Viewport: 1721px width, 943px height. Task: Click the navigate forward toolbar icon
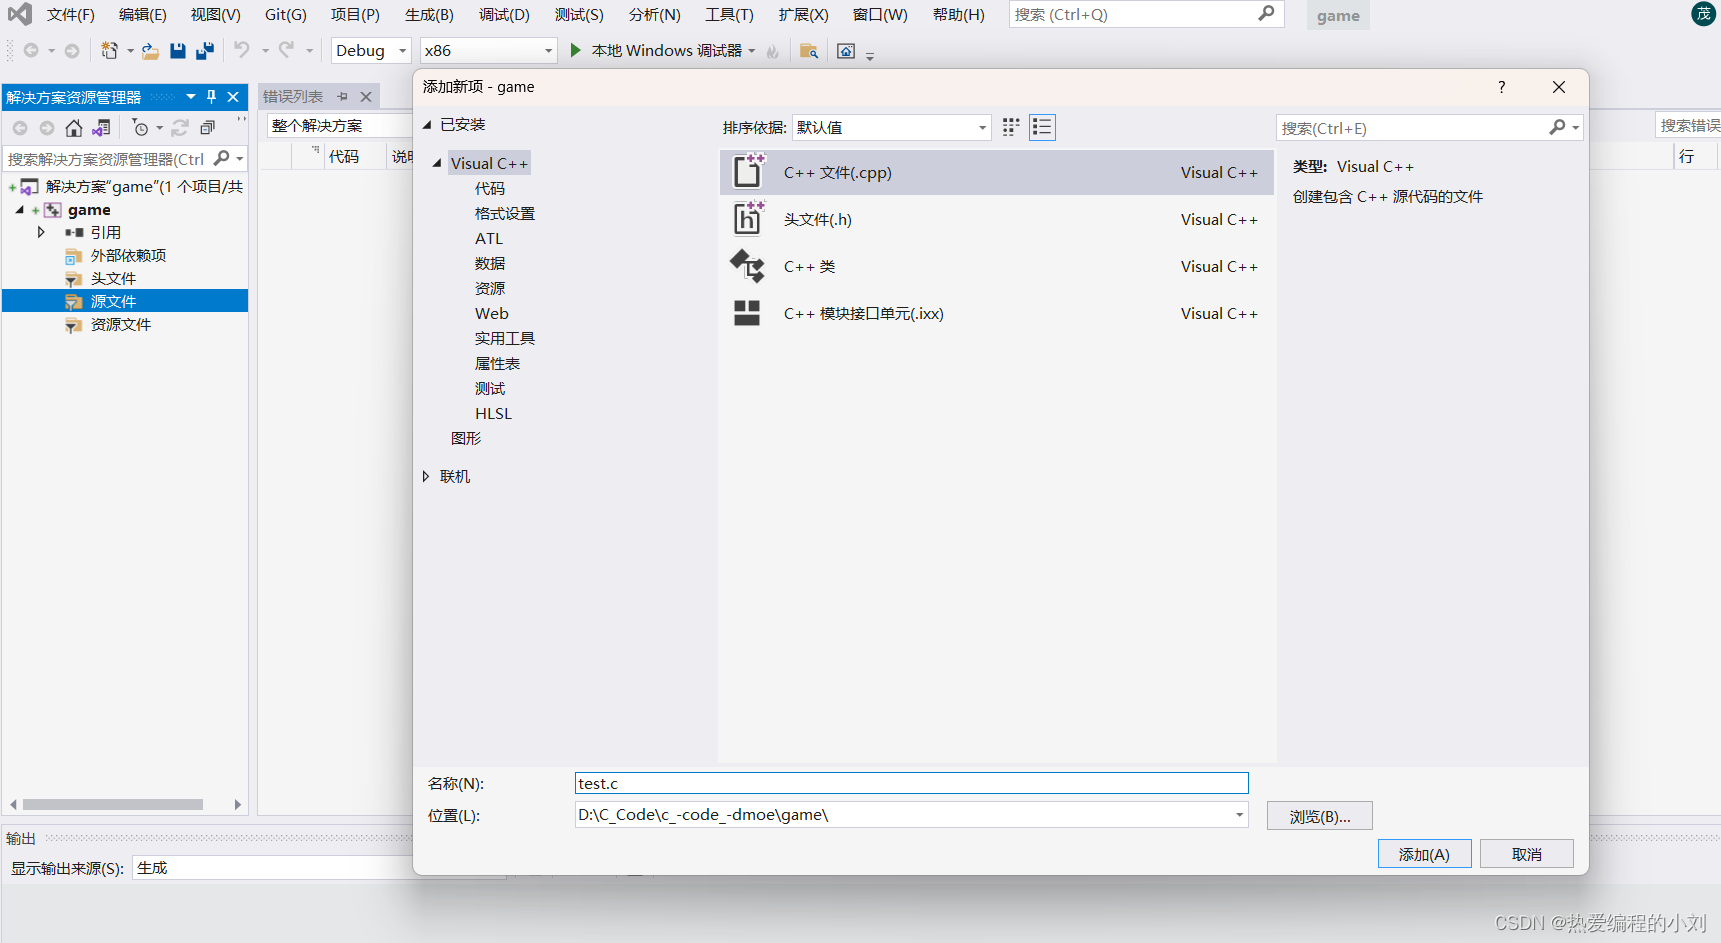tap(72, 50)
